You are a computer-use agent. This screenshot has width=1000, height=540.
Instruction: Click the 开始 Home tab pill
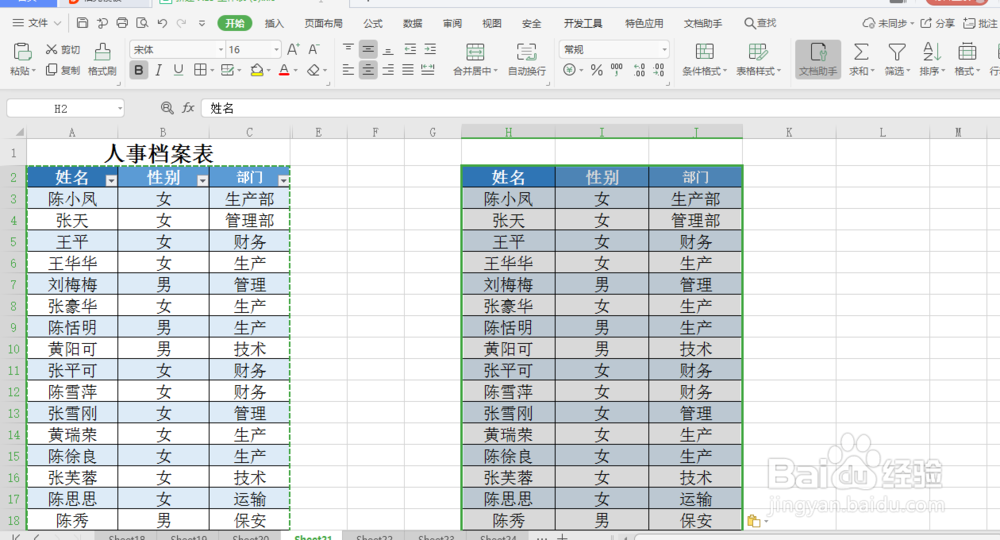tap(235, 24)
